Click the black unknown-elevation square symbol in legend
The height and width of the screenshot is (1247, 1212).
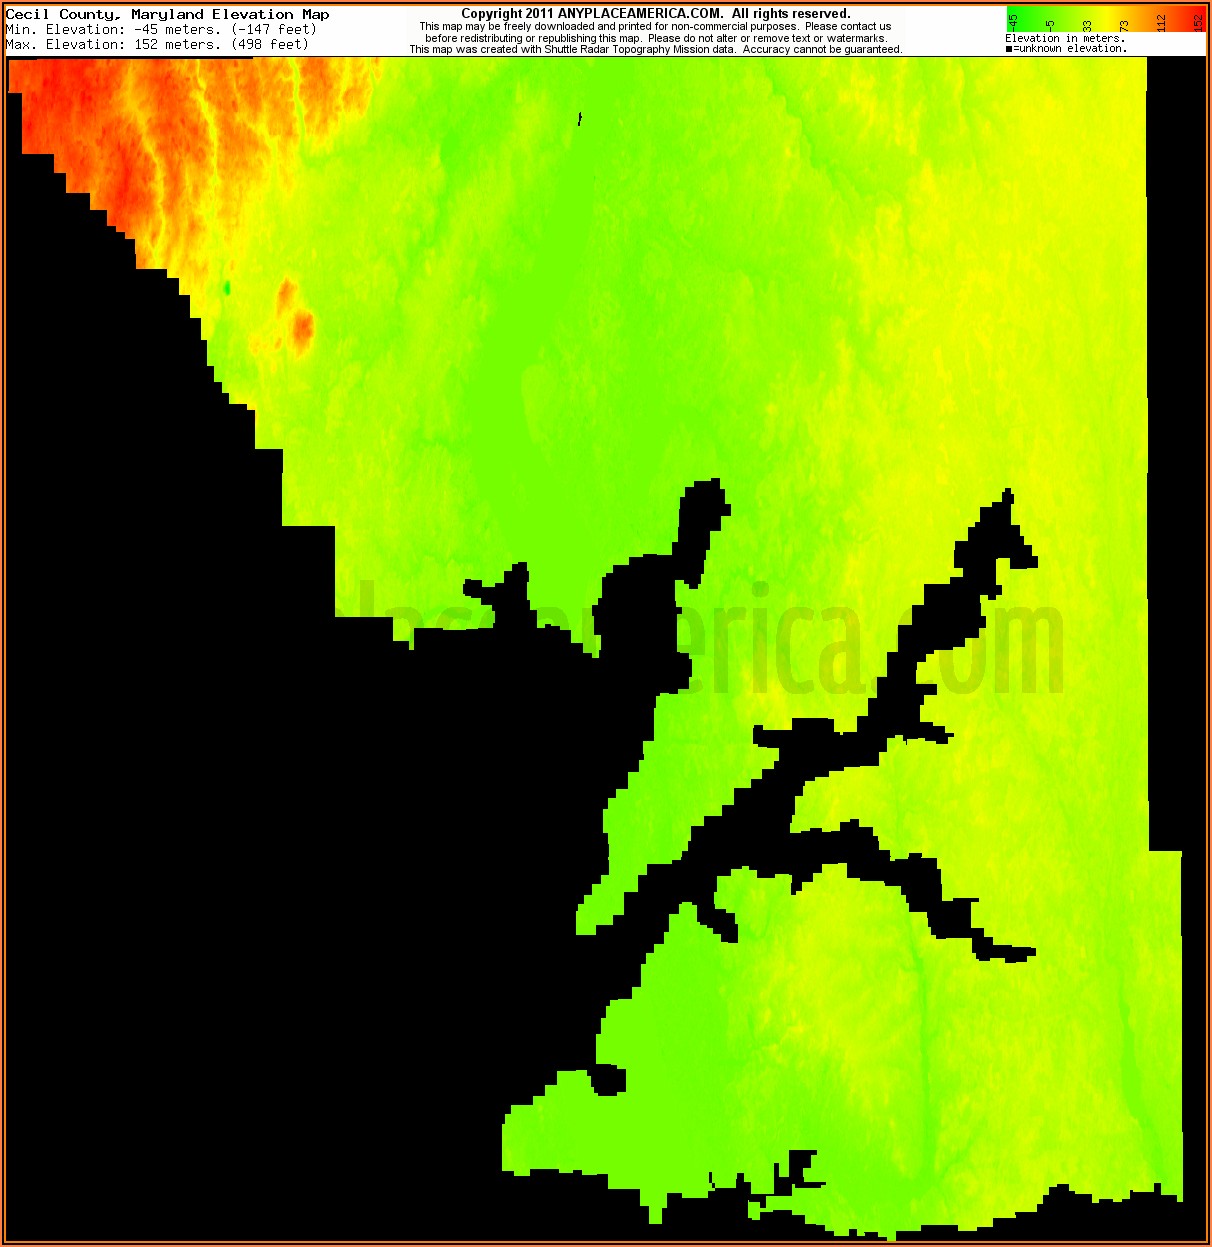point(1008,49)
